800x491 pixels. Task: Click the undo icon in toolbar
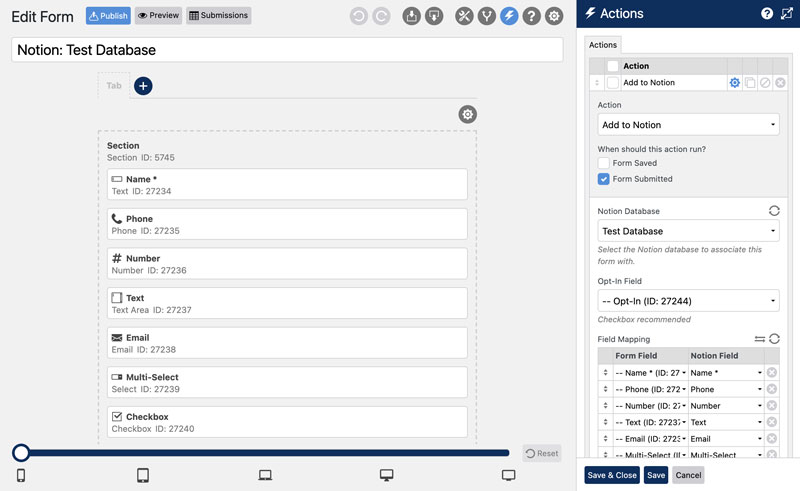click(359, 16)
